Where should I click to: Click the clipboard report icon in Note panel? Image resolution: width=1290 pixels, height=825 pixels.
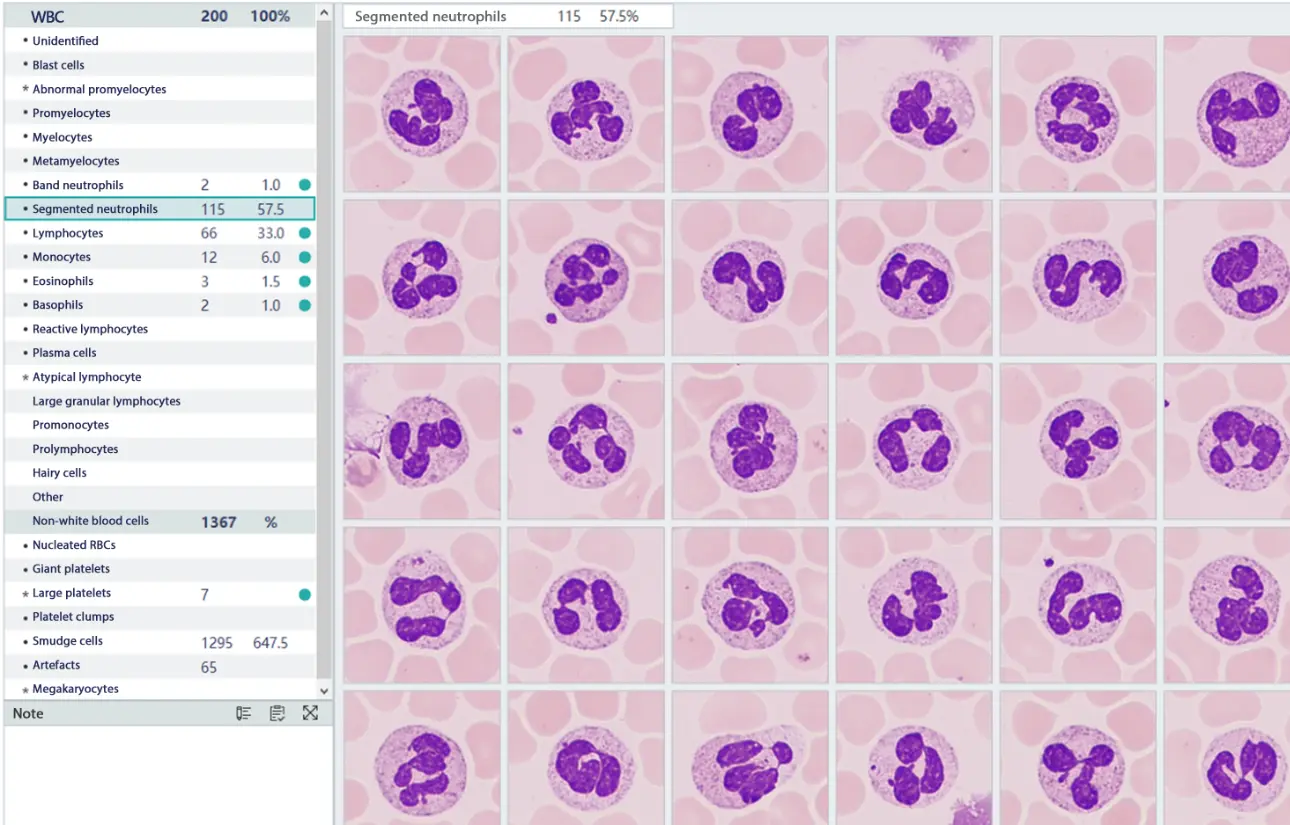pyautogui.click(x=277, y=712)
